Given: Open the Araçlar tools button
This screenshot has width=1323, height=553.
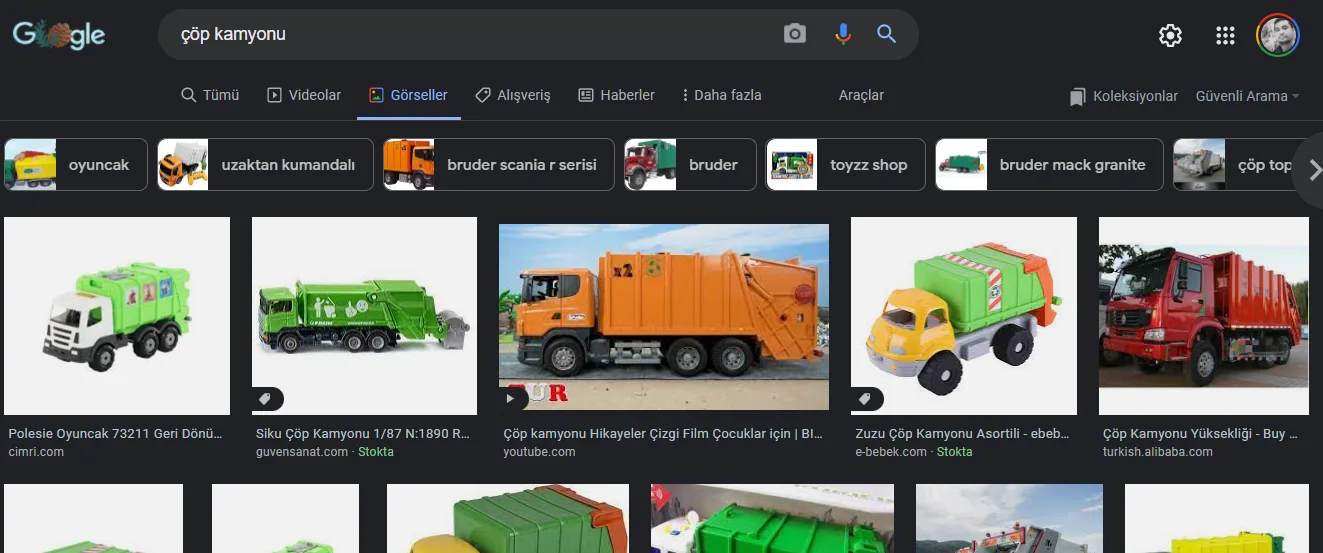Looking at the screenshot, I should tap(861, 95).
